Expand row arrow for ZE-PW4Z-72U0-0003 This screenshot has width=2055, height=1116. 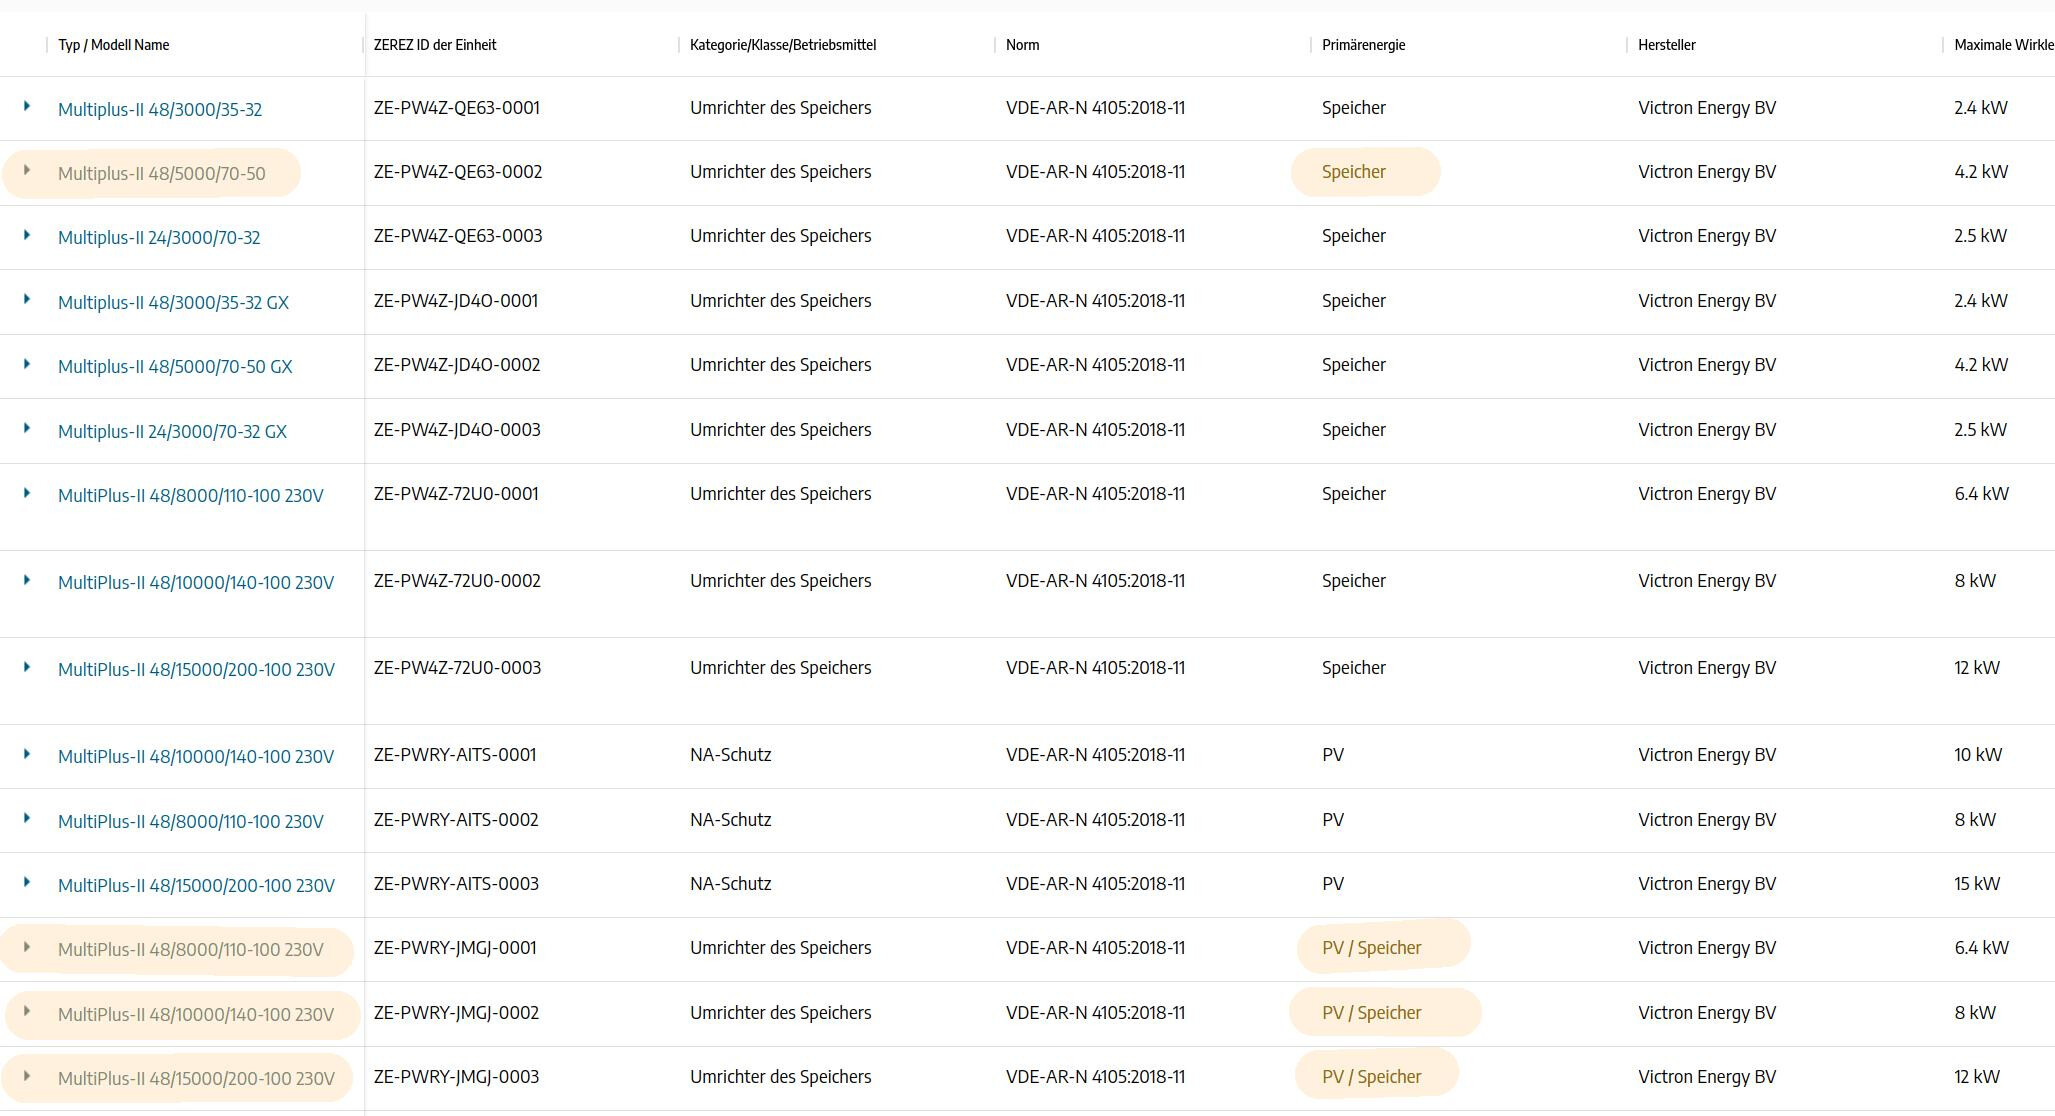point(27,667)
